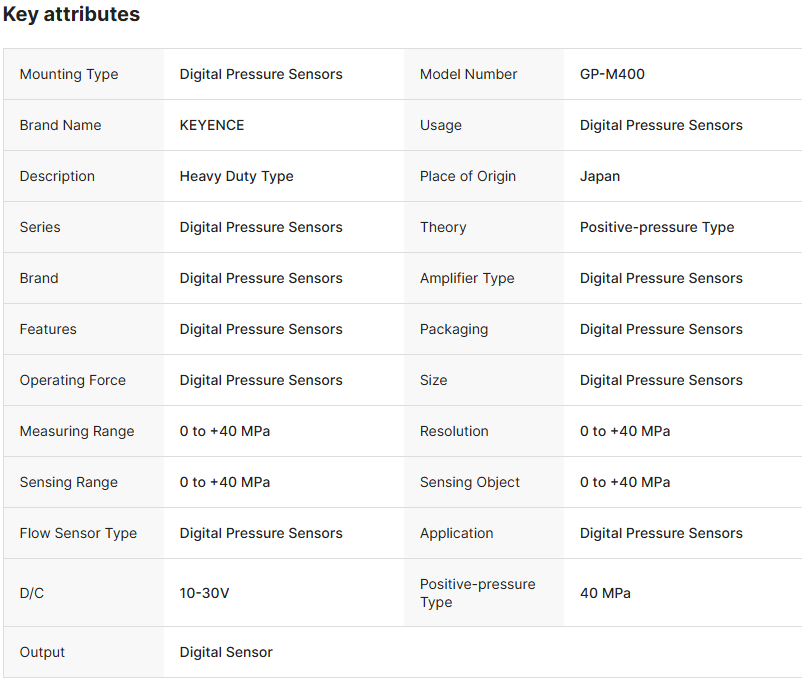Select the Place of Origin label
The image size is (802, 678).
[468, 176]
